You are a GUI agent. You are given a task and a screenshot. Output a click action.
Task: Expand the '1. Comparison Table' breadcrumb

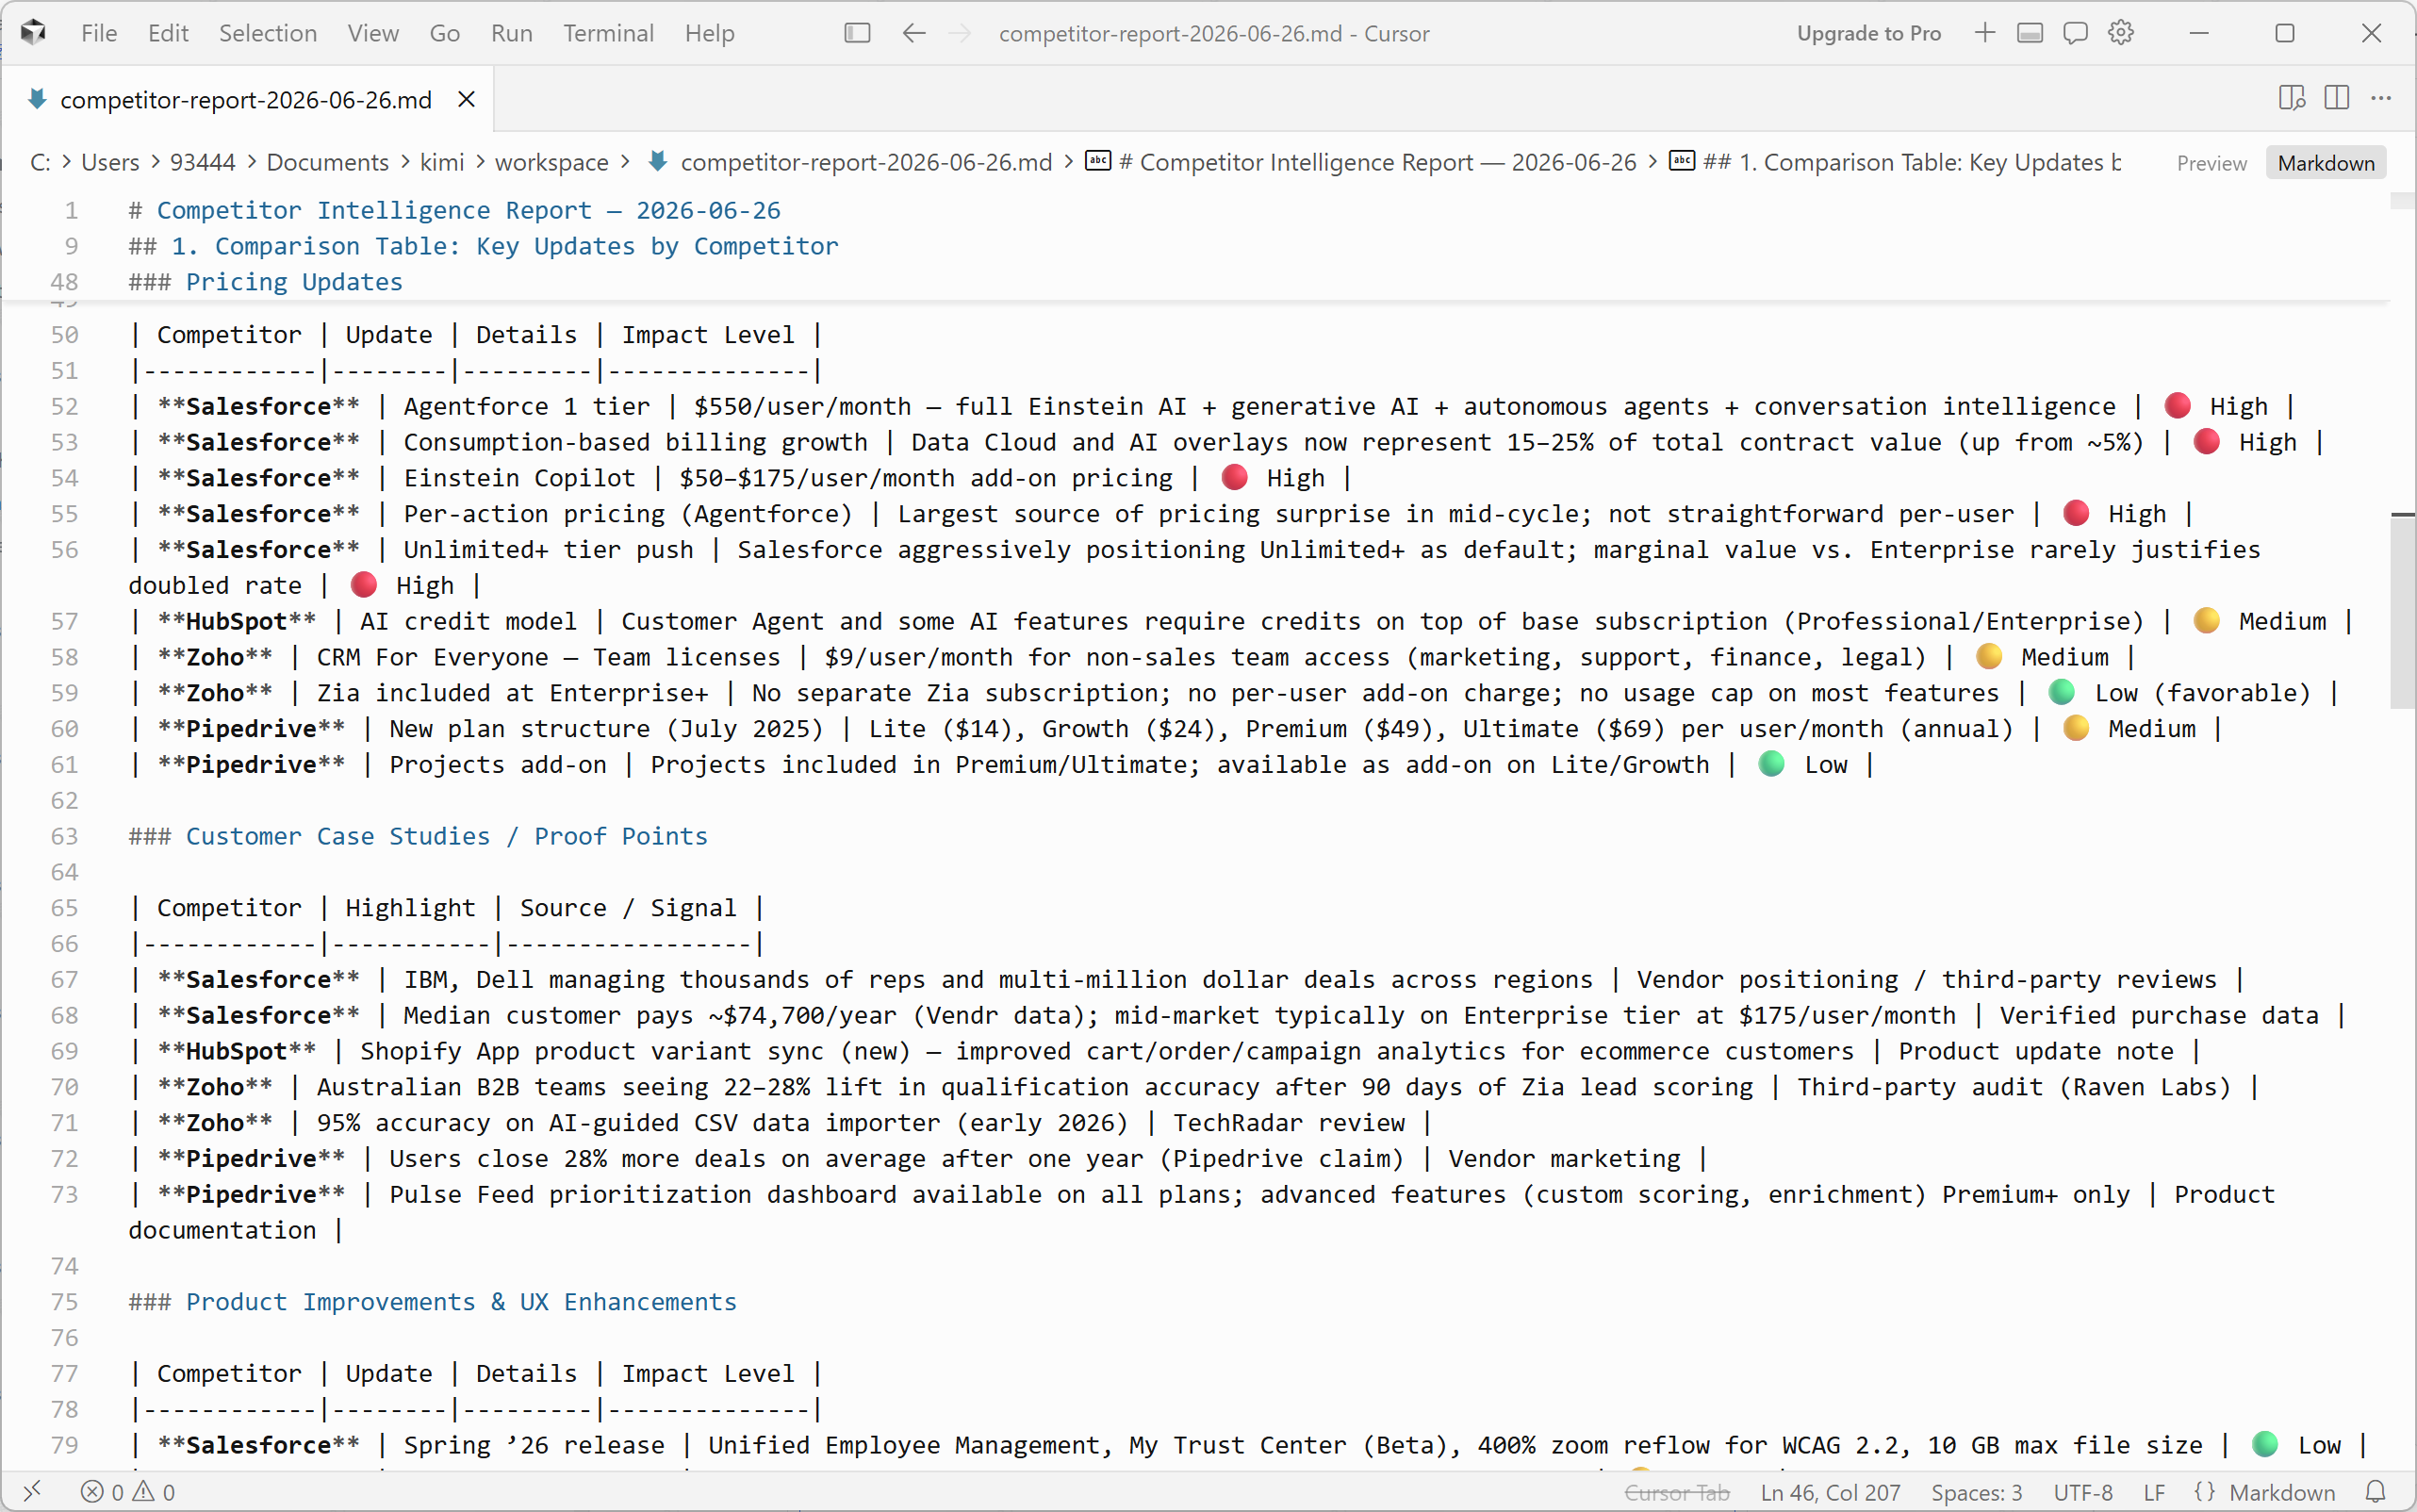[1912, 162]
